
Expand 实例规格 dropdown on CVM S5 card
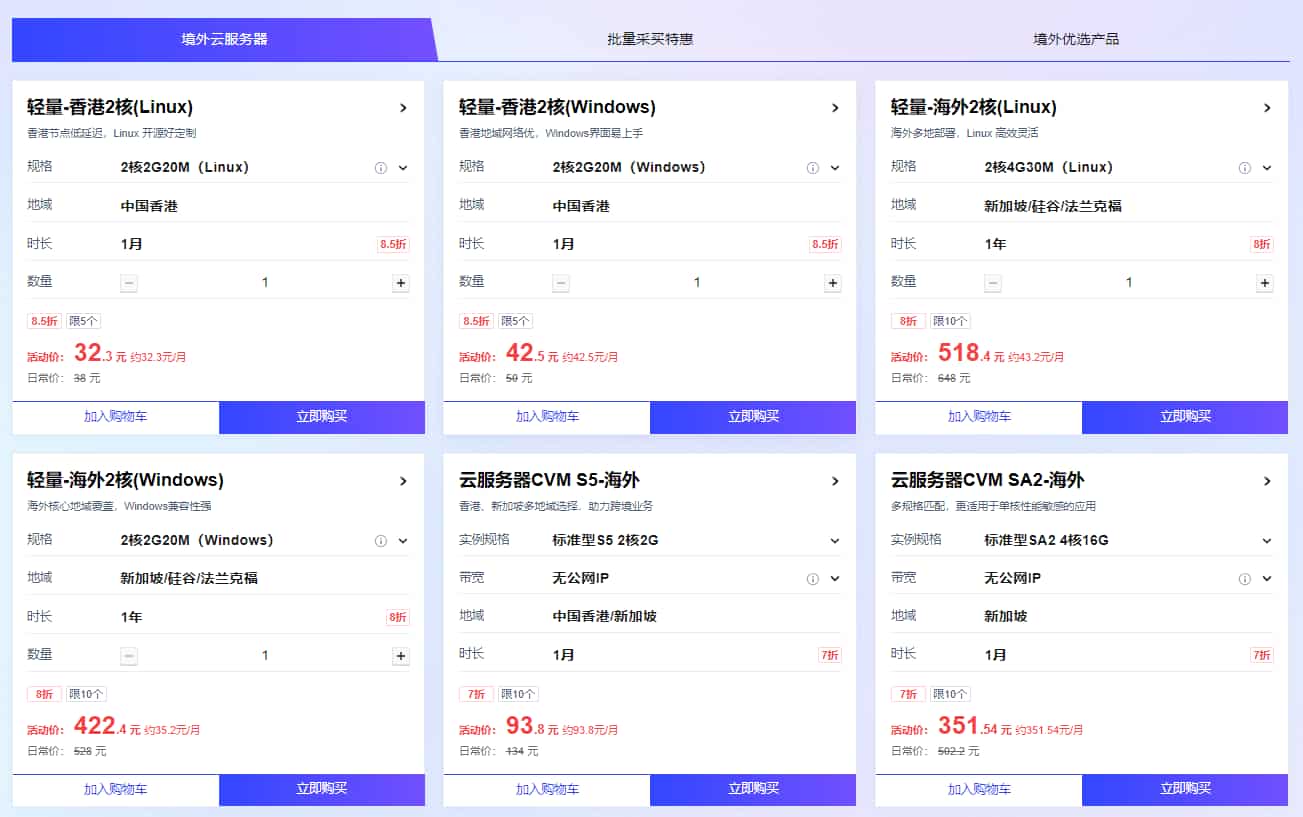835,540
